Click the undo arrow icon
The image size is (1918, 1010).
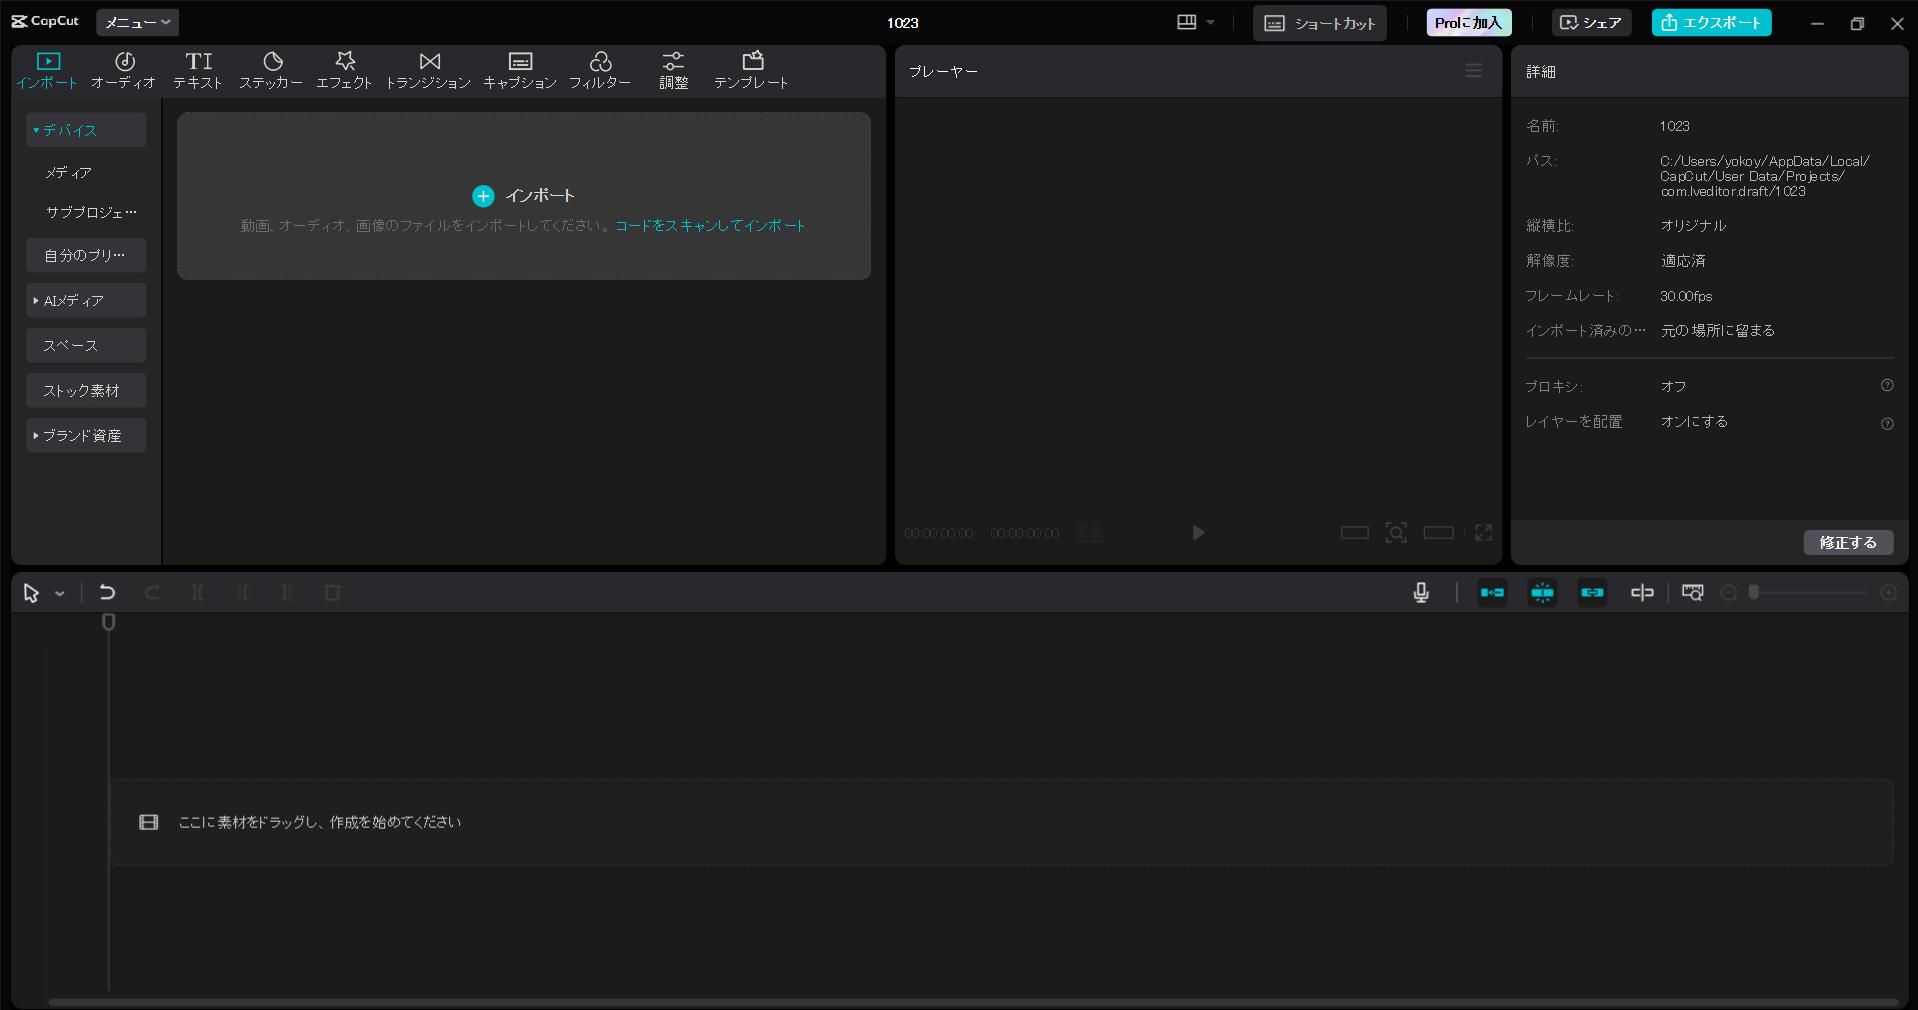[107, 593]
